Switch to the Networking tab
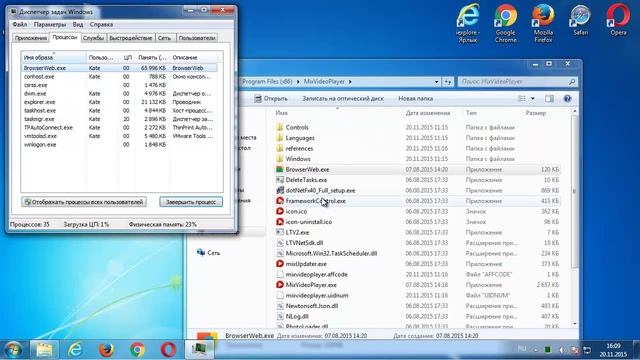The image size is (640, 360). coord(164,38)
